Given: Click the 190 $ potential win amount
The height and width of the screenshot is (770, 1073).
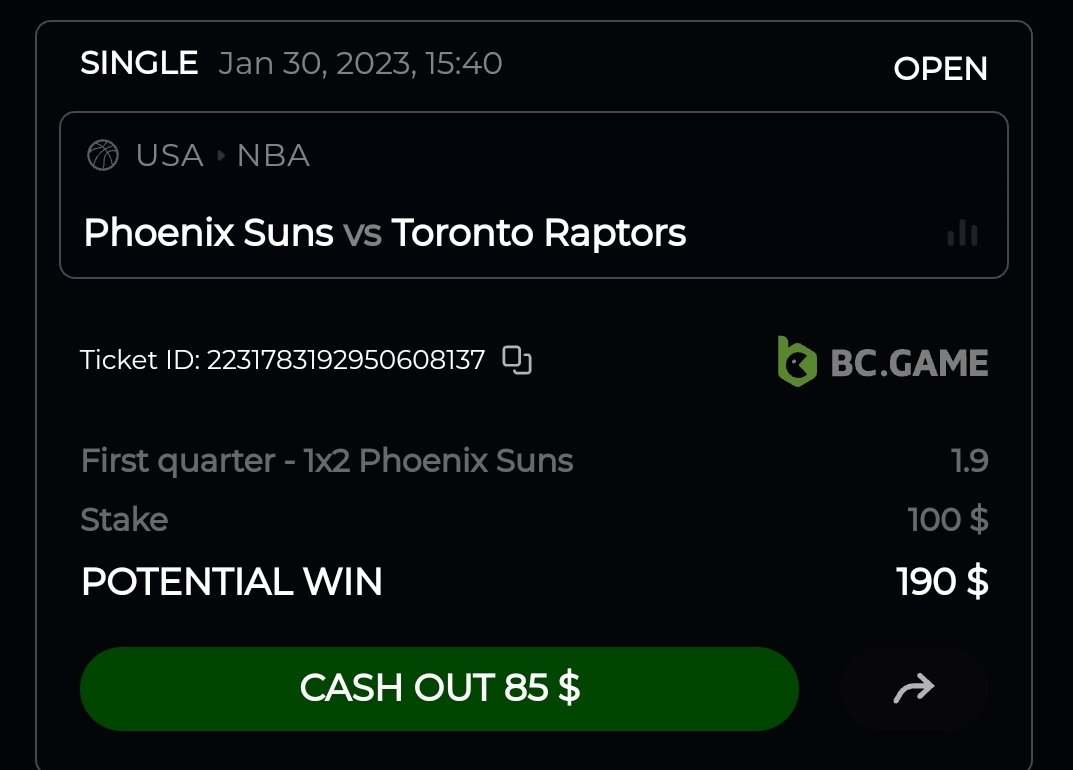Looking at the screenshot, I should coord(942,582).
